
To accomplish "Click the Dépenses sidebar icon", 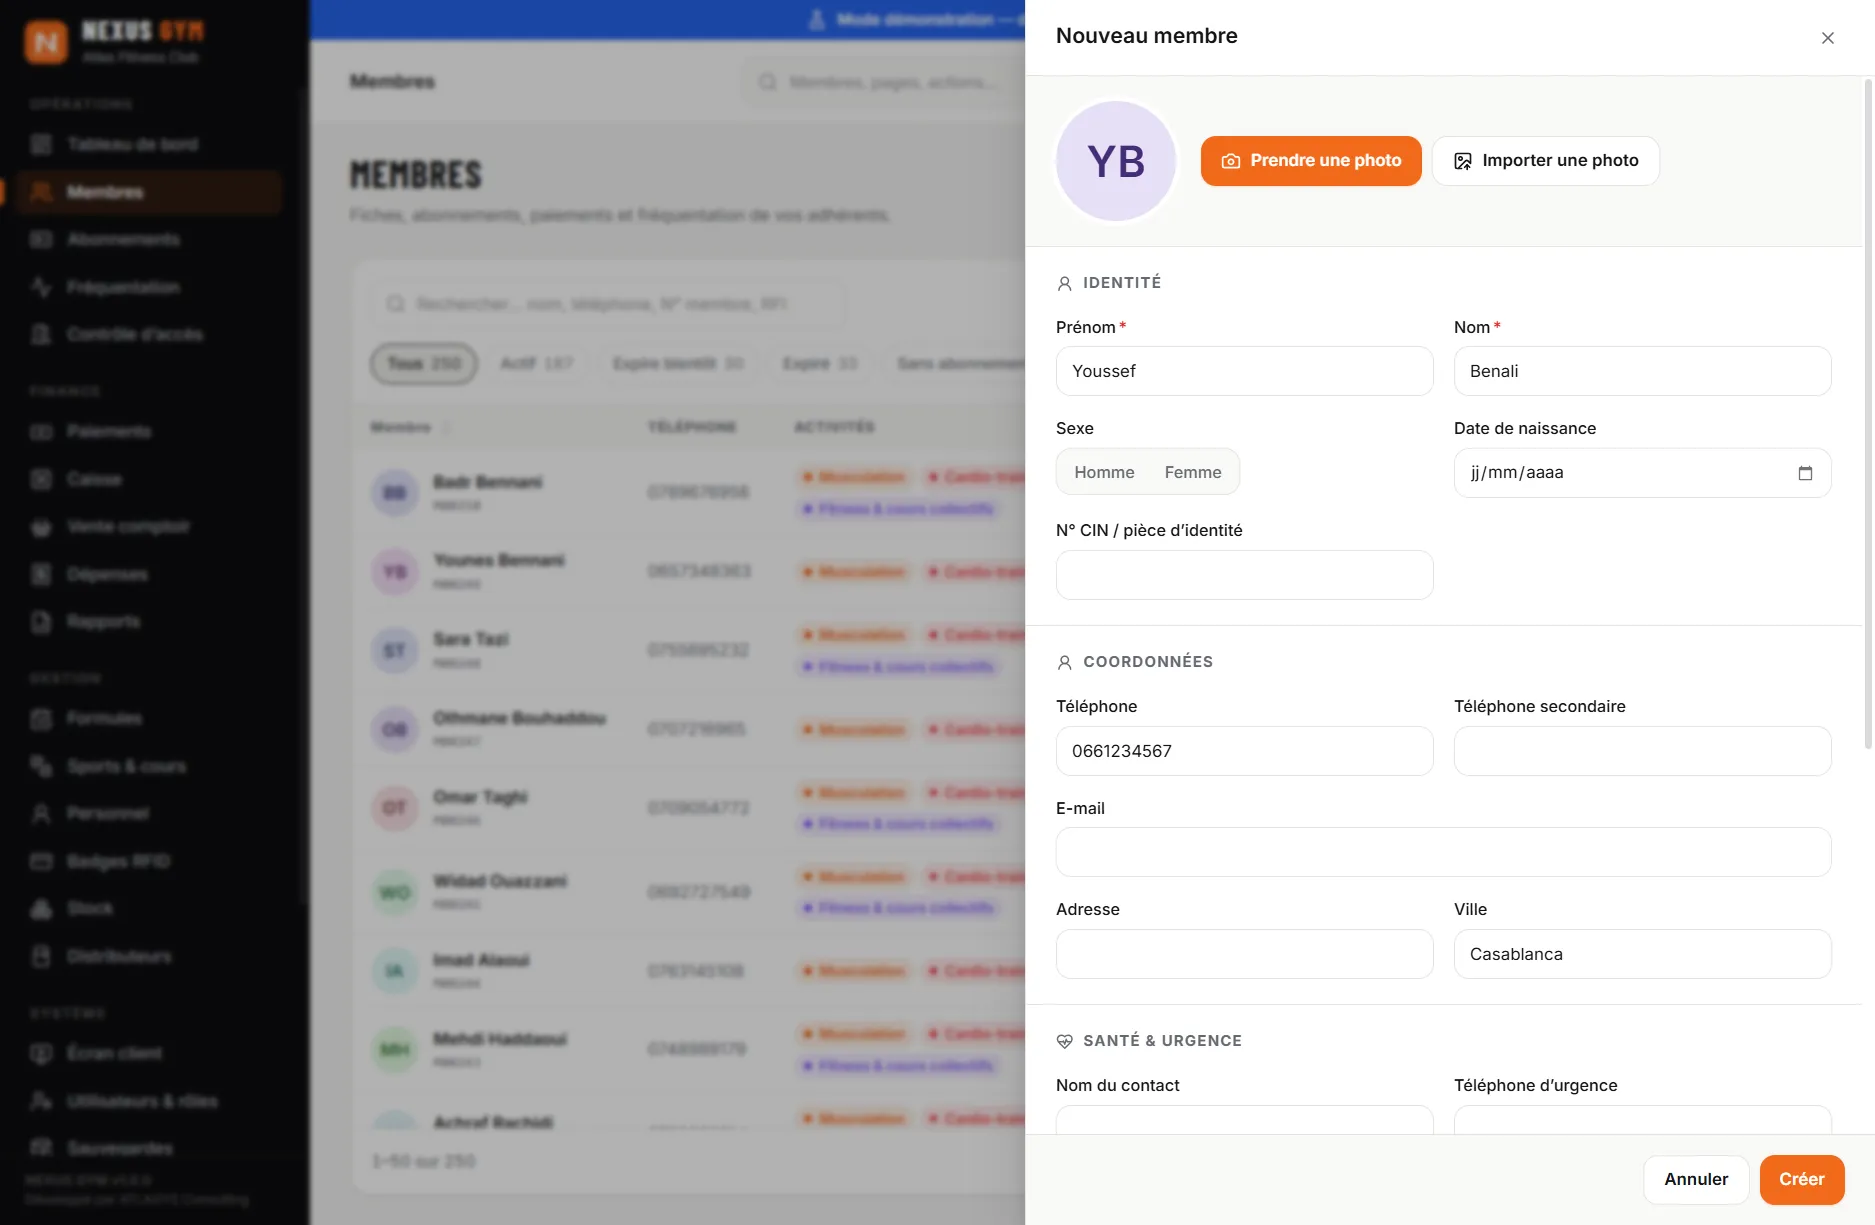I will (x=41, y=575).
